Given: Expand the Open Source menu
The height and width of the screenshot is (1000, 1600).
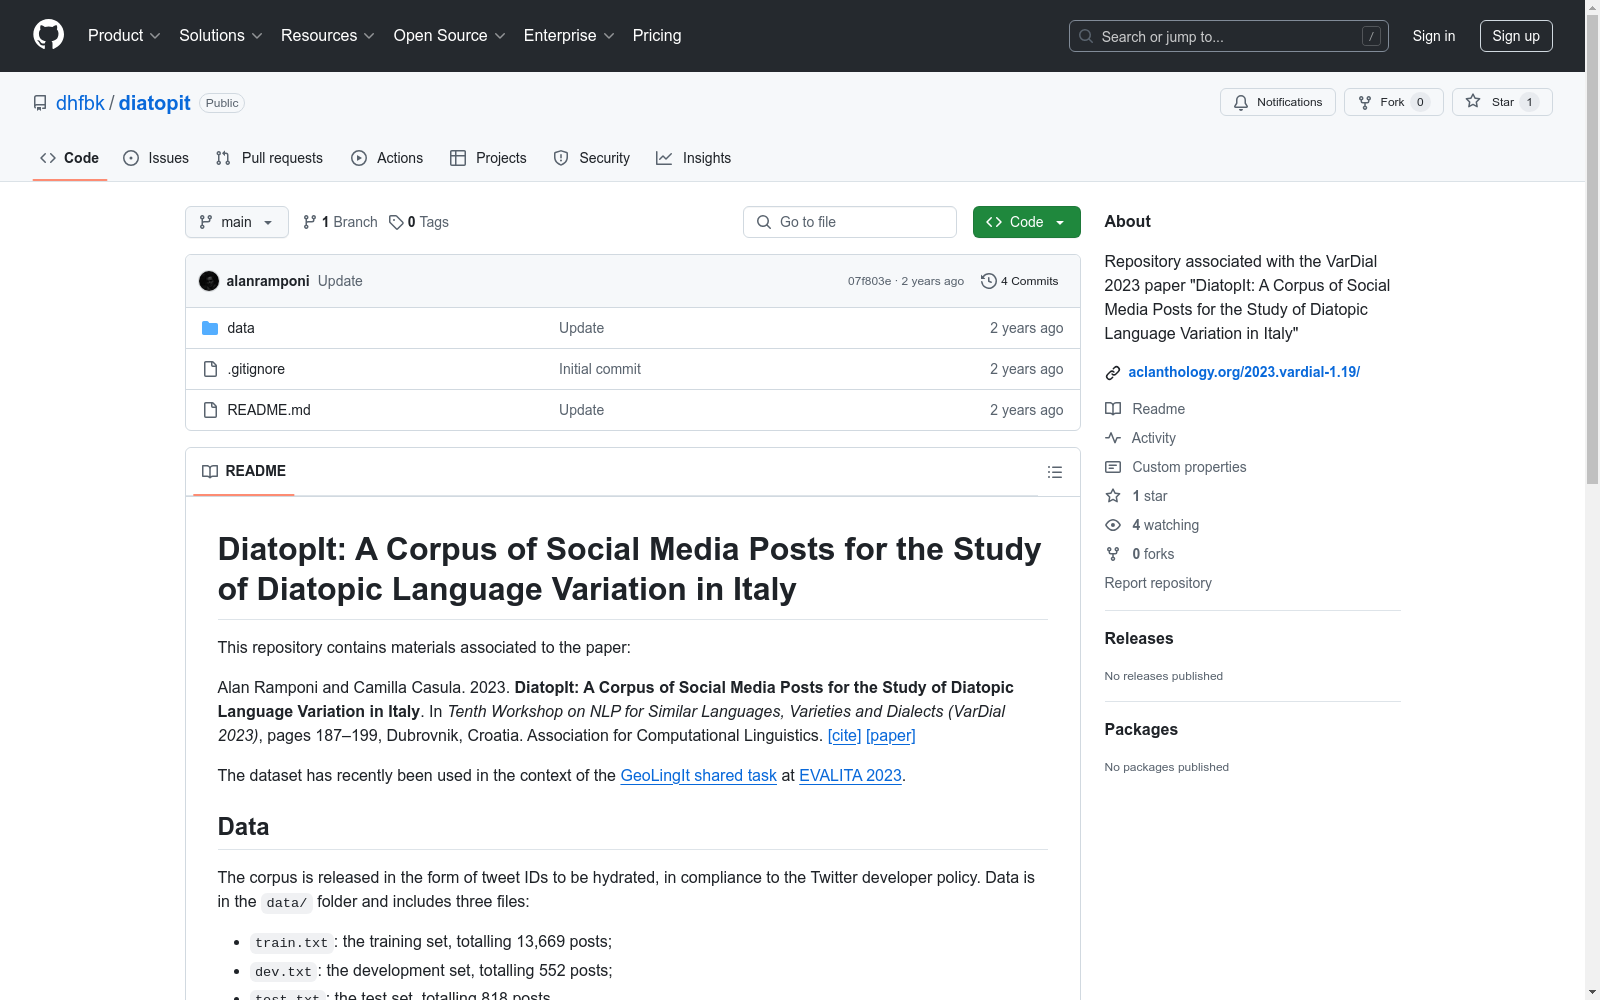Looking at the screenshot, I should [450, 35].
